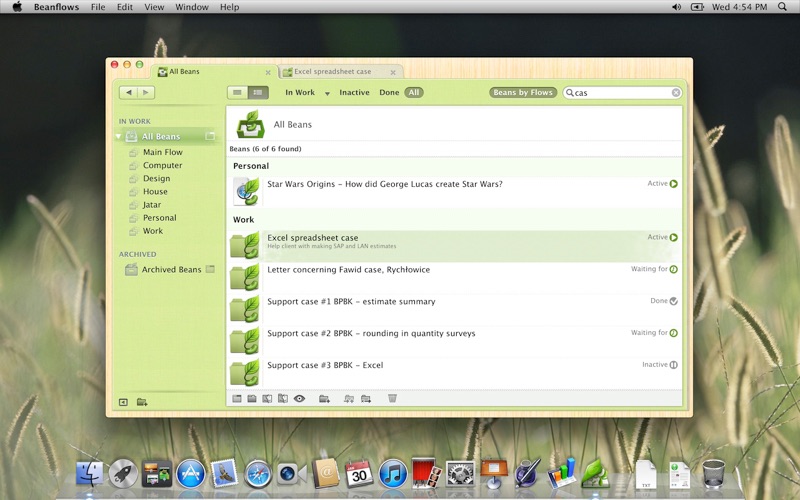Open Safari from the dock
Image resolution: width=800 pixels, height=500 pixels.
tap(258, 473)
